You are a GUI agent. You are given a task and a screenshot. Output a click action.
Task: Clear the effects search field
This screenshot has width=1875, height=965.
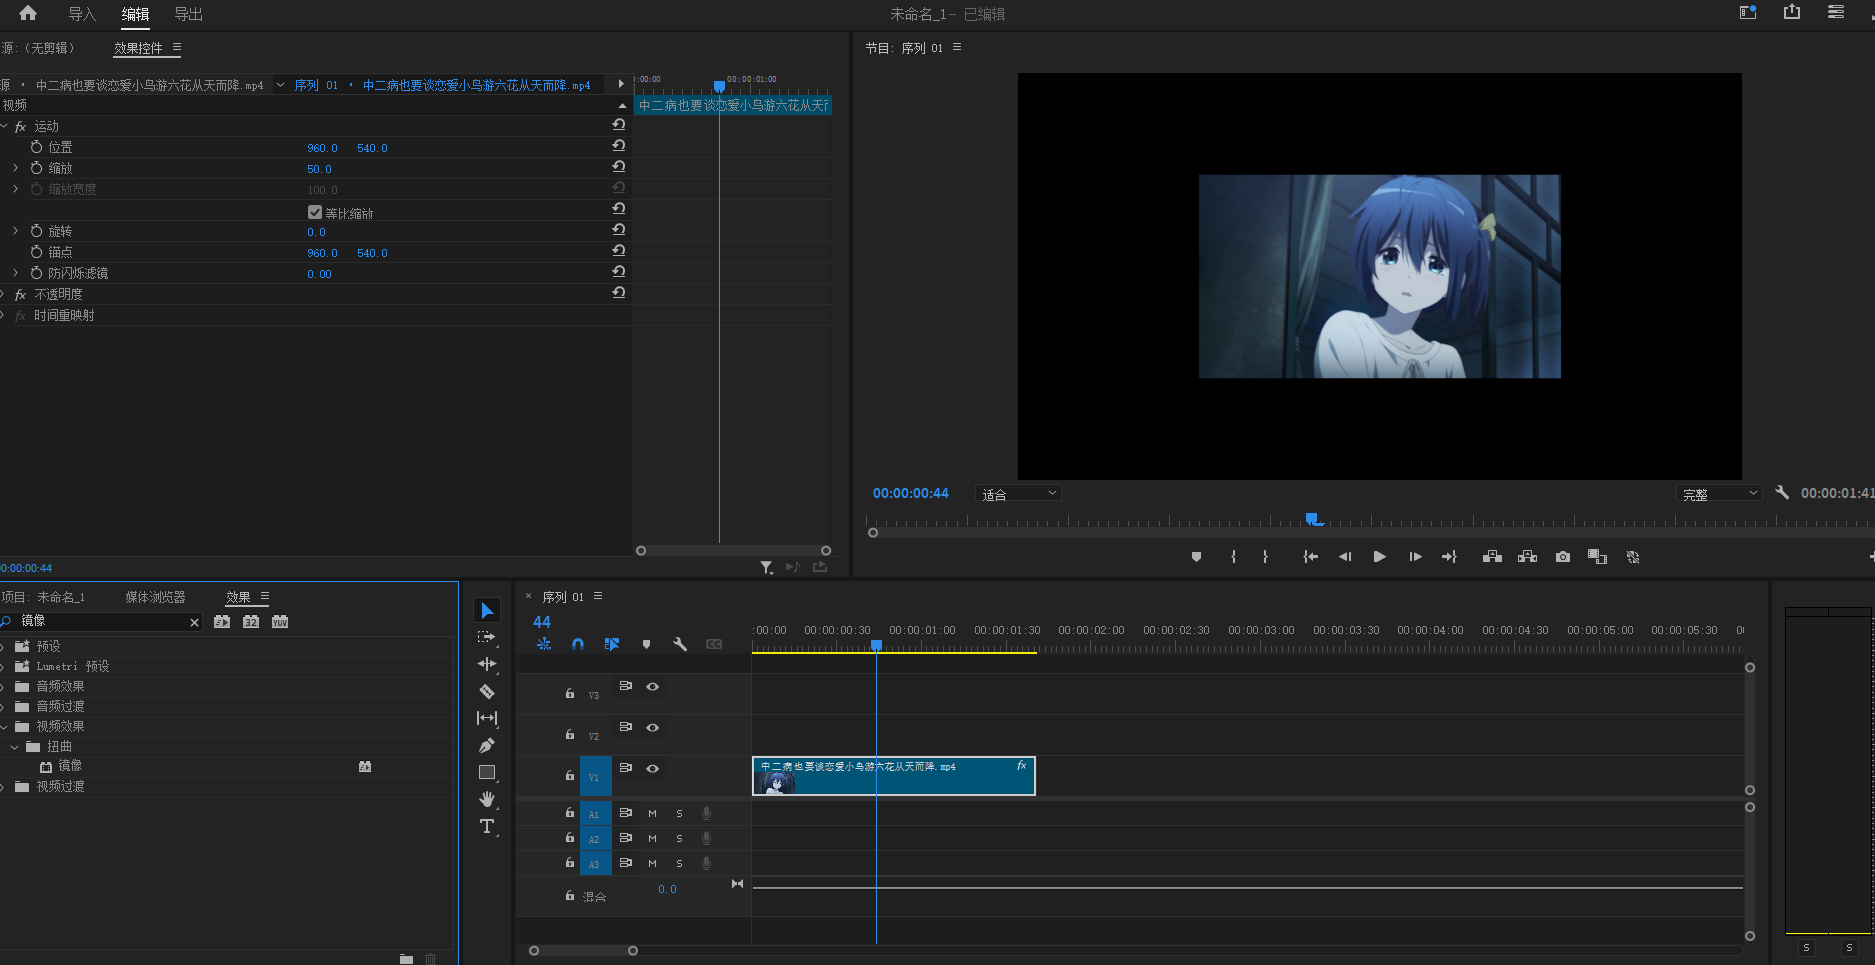click(195, 622)
